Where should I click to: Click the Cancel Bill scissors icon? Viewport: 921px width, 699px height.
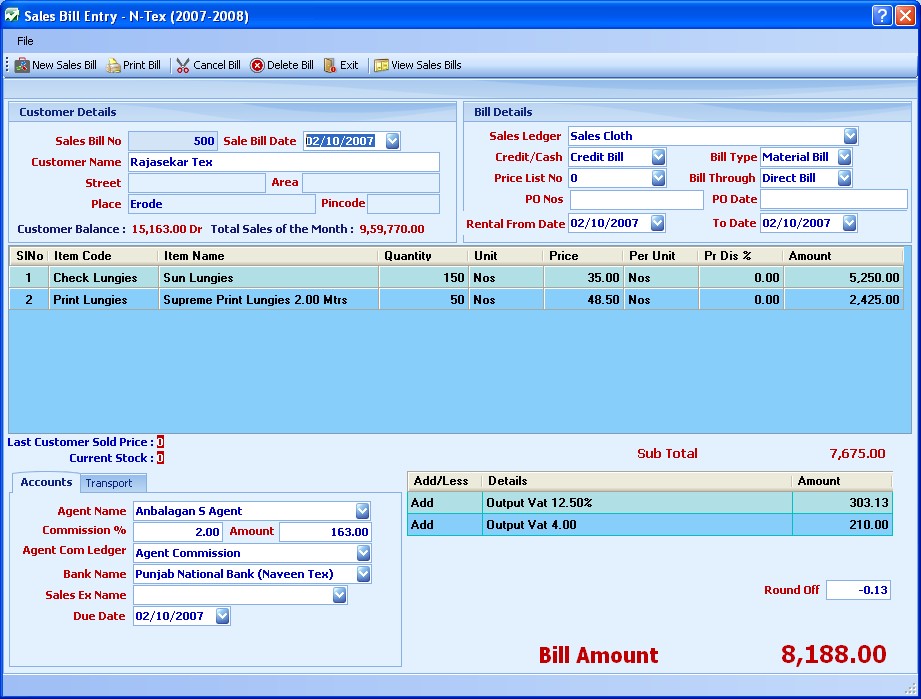(183, 65)
